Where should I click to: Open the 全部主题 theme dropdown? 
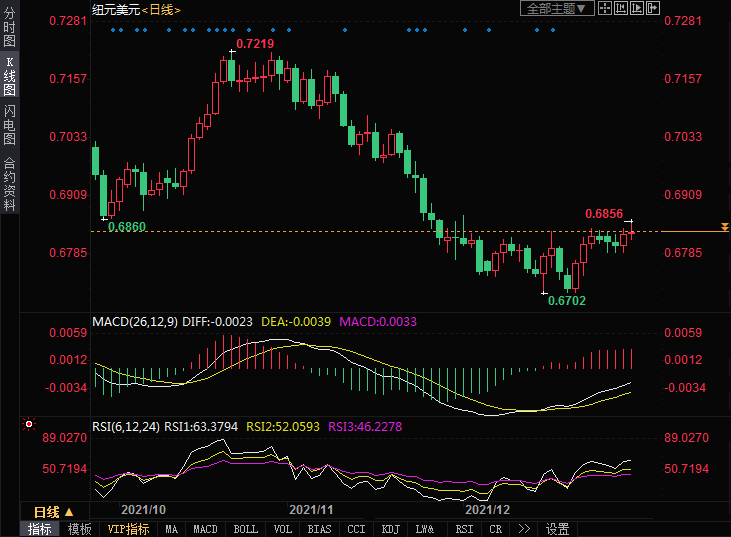coord(557,8)
